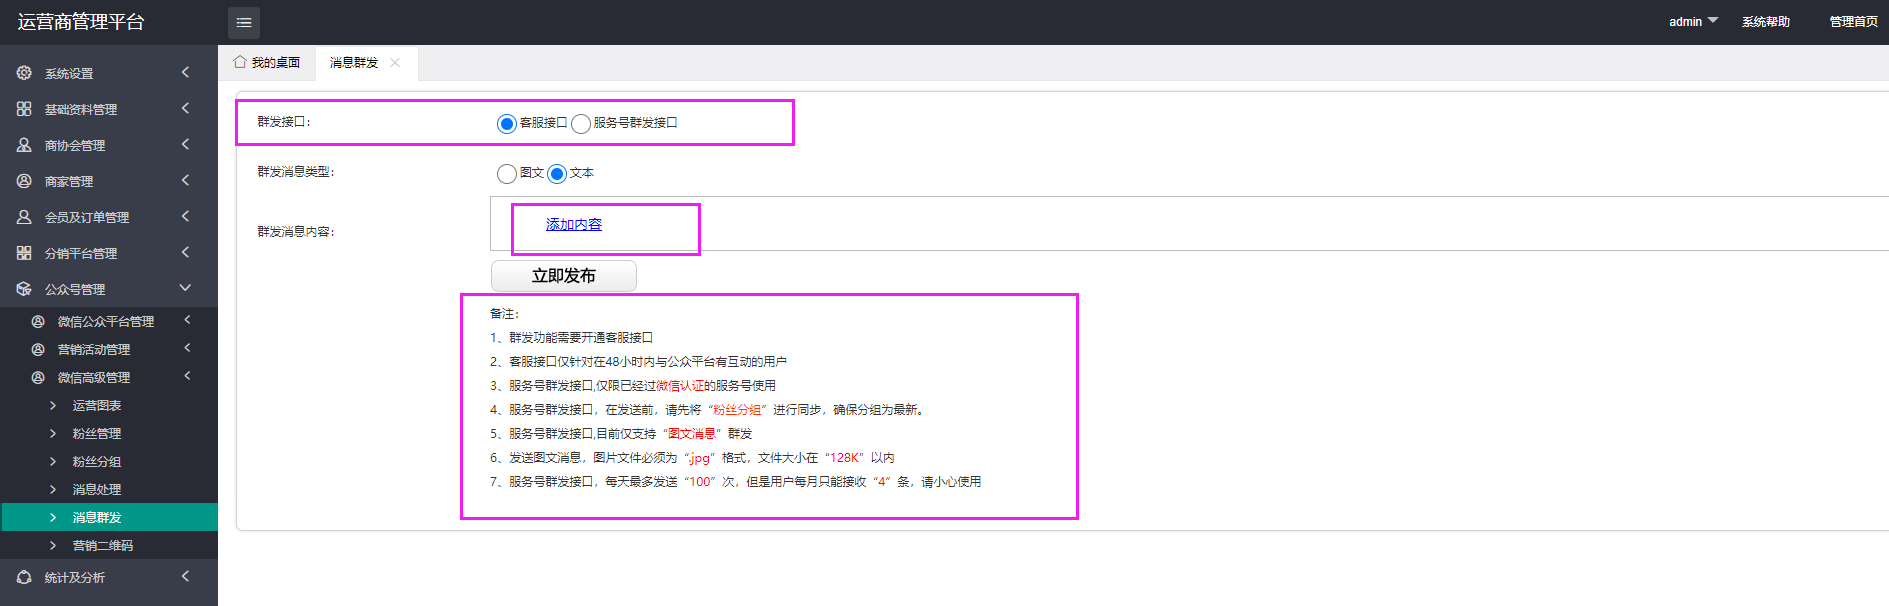
Task: Click the 公众号管理 cube icon
Action: (x=24, y=289)
